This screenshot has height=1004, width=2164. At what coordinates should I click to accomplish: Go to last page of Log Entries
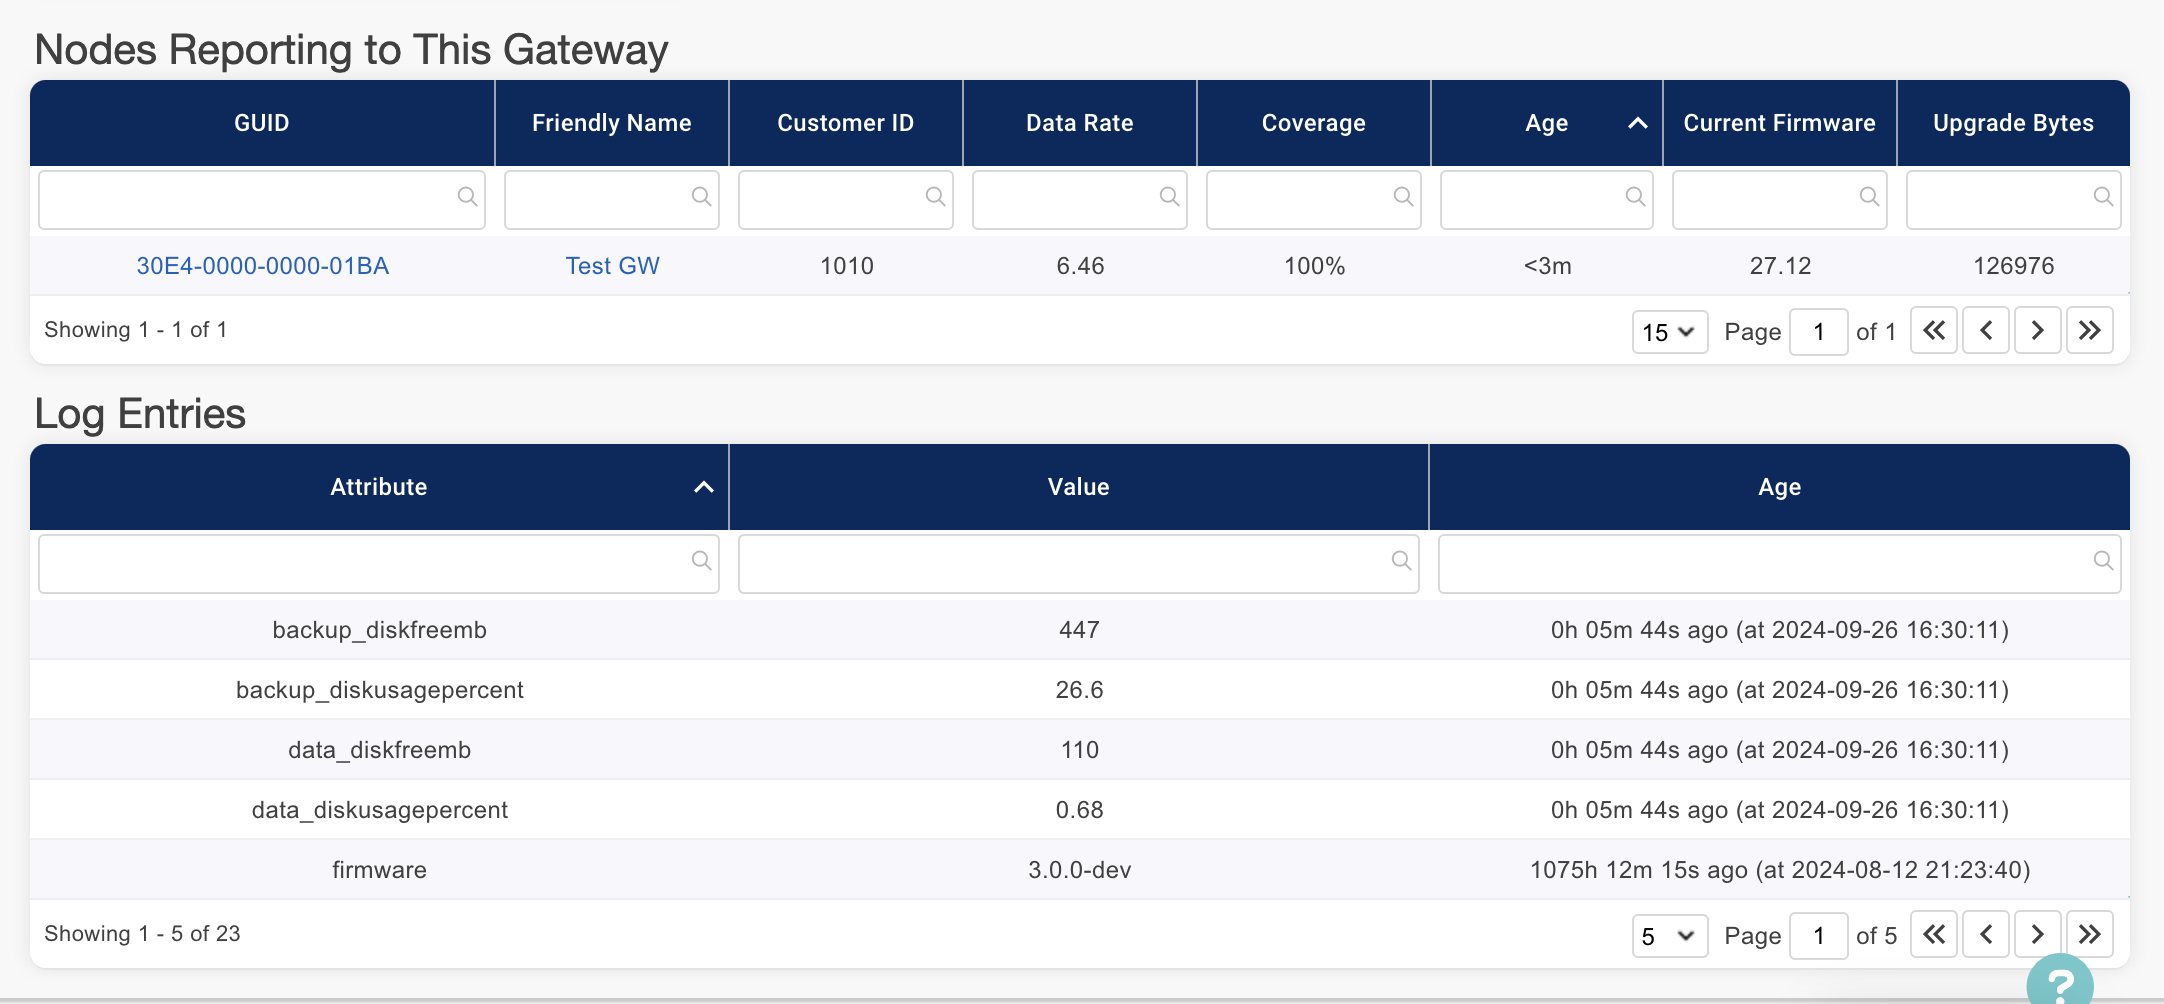point(2089,935)
